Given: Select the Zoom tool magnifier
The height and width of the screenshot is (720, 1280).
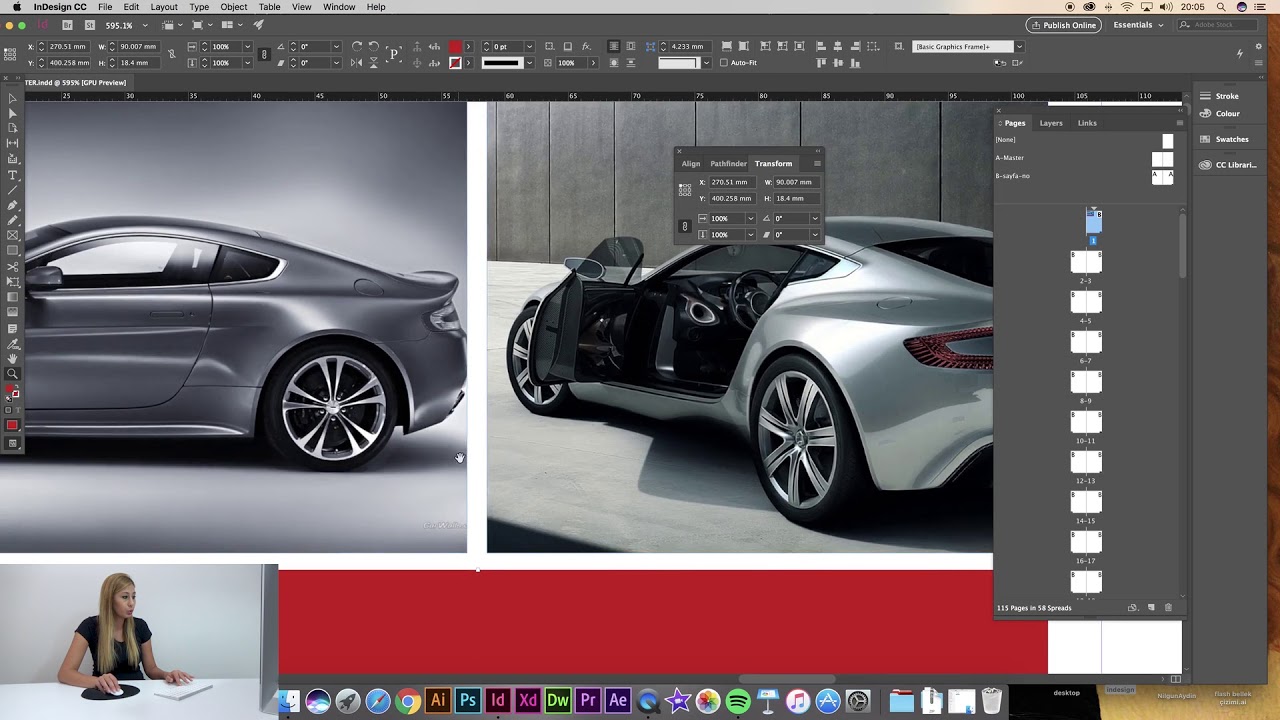Looking at the screenshot, I should 12,374.
